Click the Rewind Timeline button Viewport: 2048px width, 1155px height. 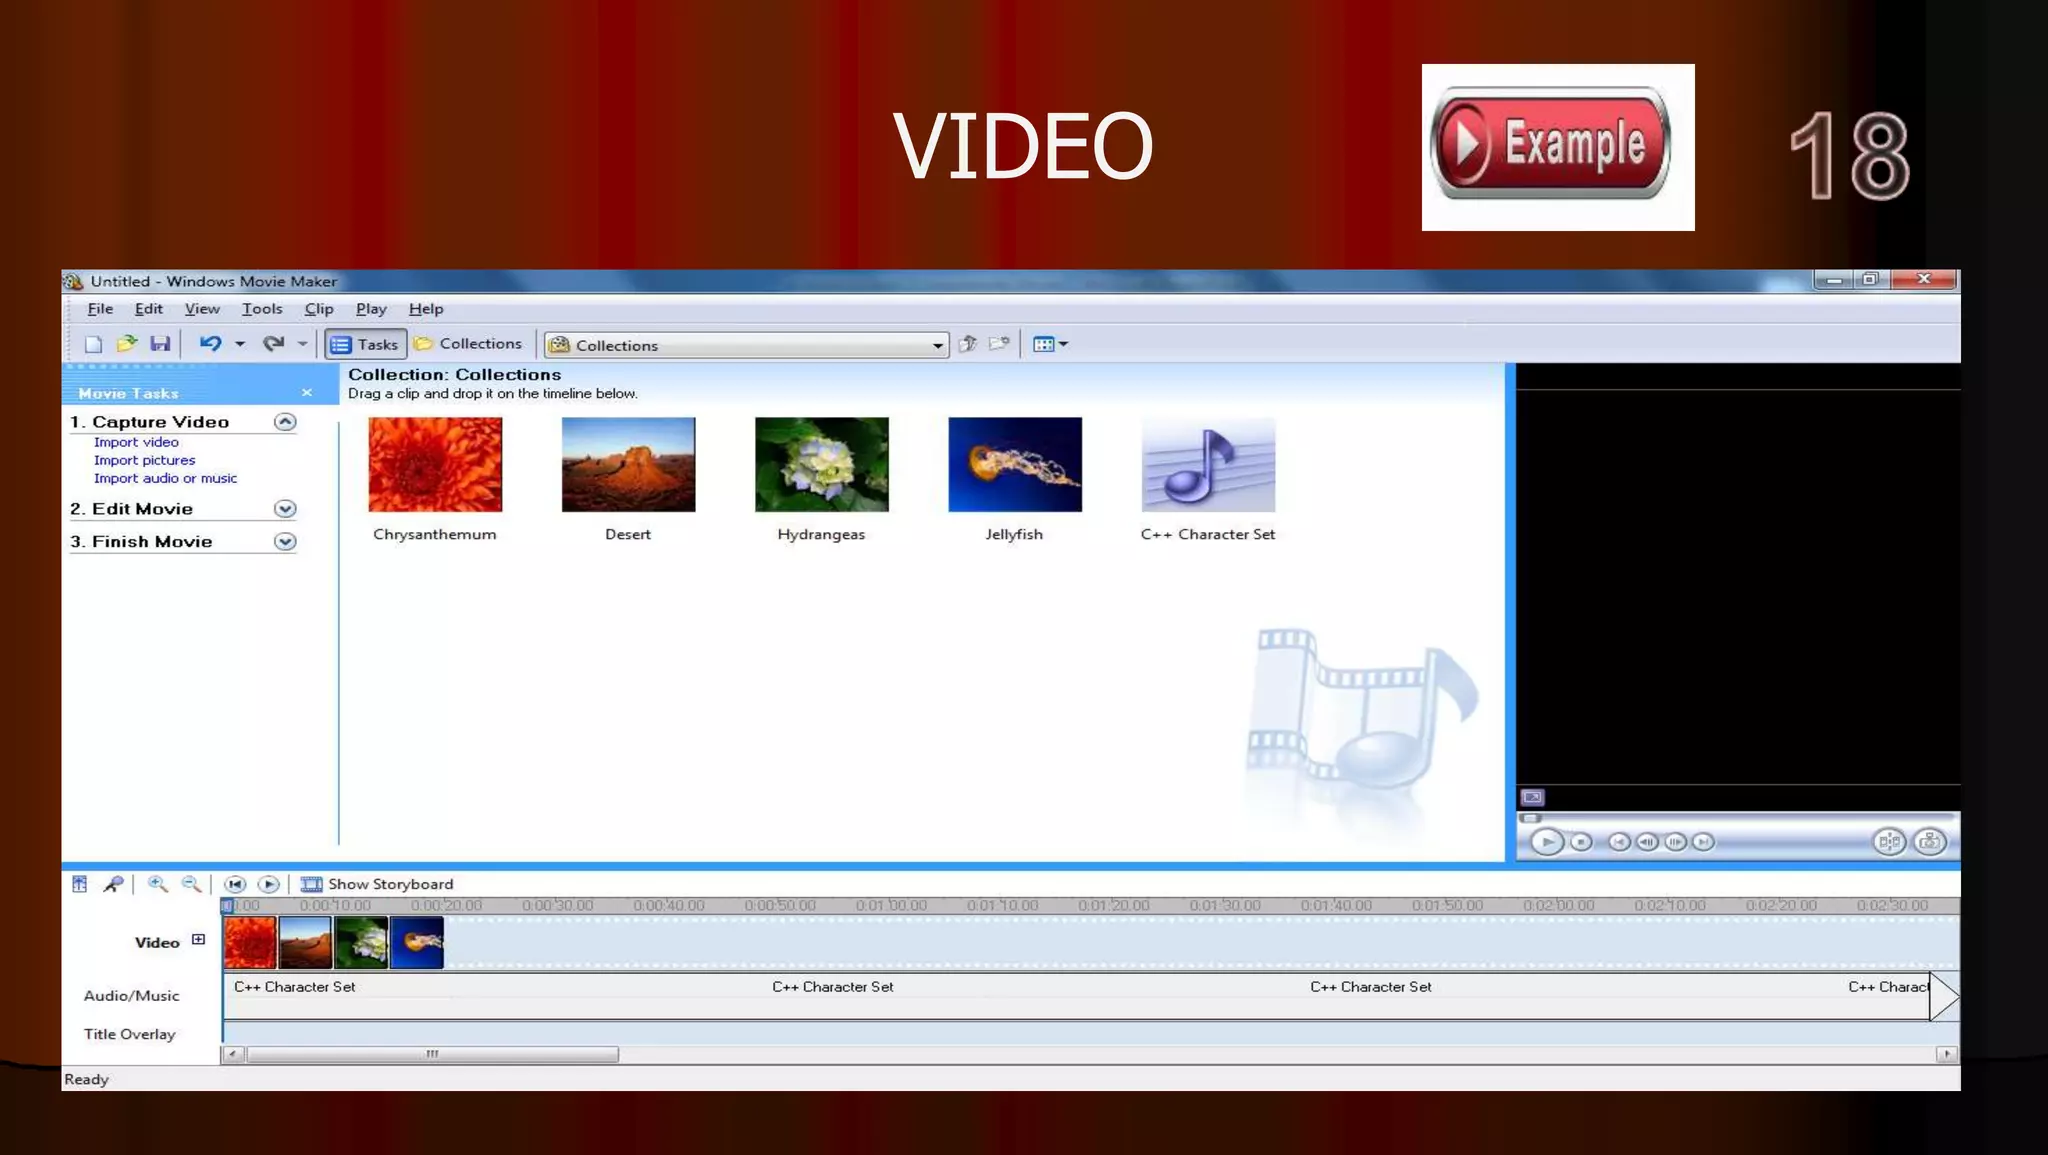235,884
